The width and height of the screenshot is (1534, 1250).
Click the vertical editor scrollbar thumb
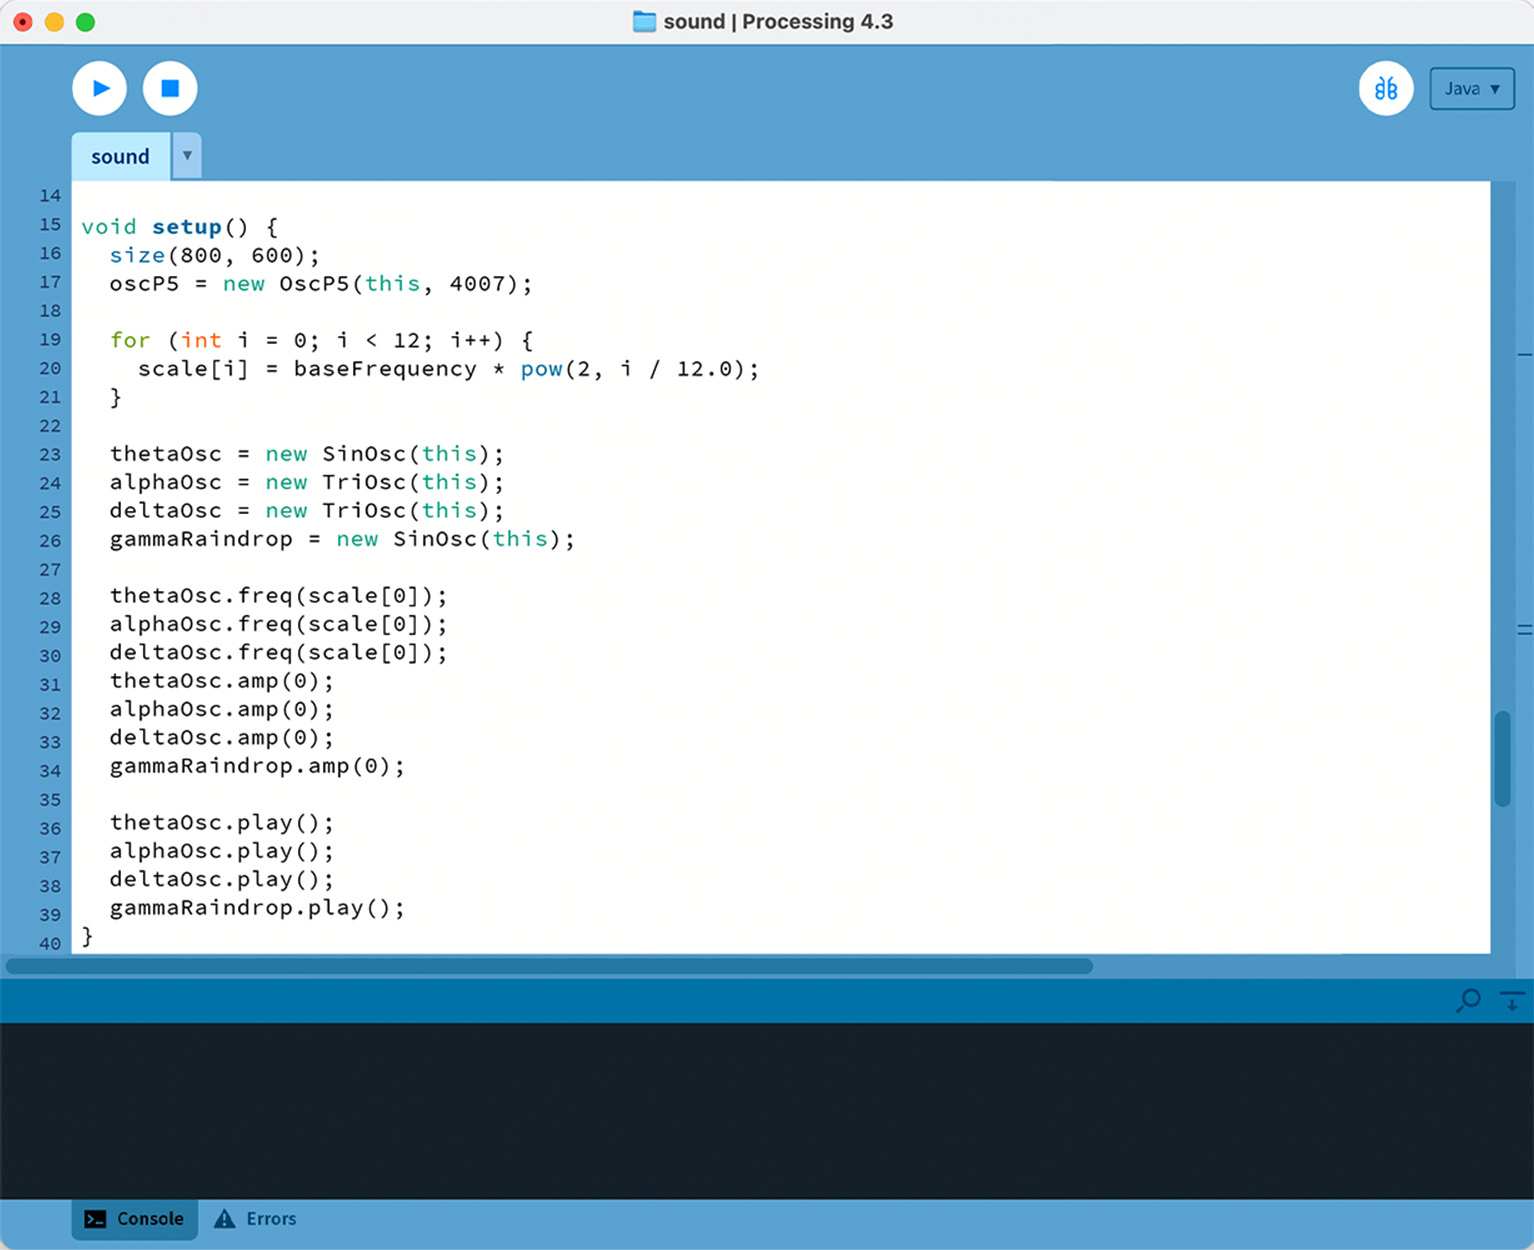tap(1501, 758)
